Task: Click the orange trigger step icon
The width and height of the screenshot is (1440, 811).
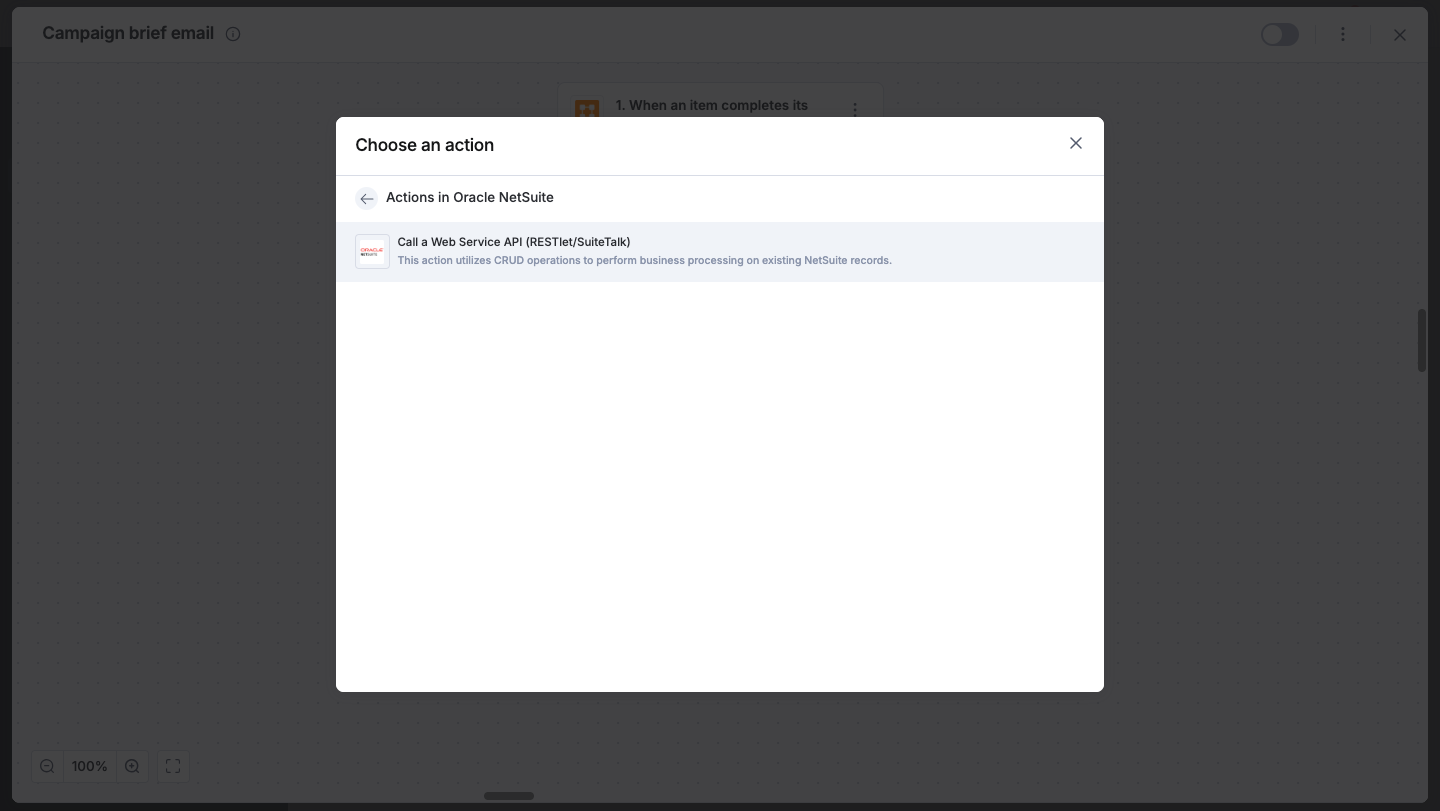Action: (x=587, y=108)
